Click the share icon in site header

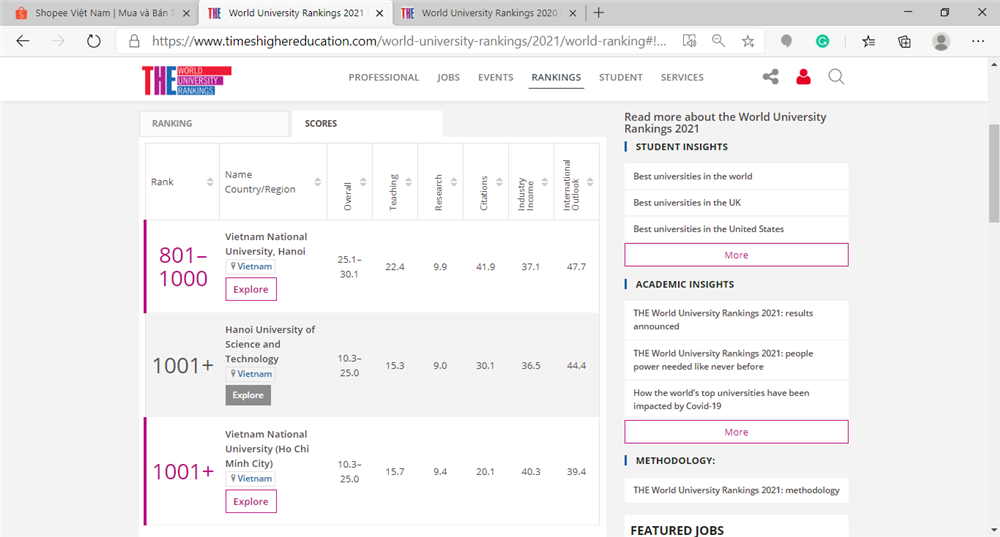tap(770, 77)
